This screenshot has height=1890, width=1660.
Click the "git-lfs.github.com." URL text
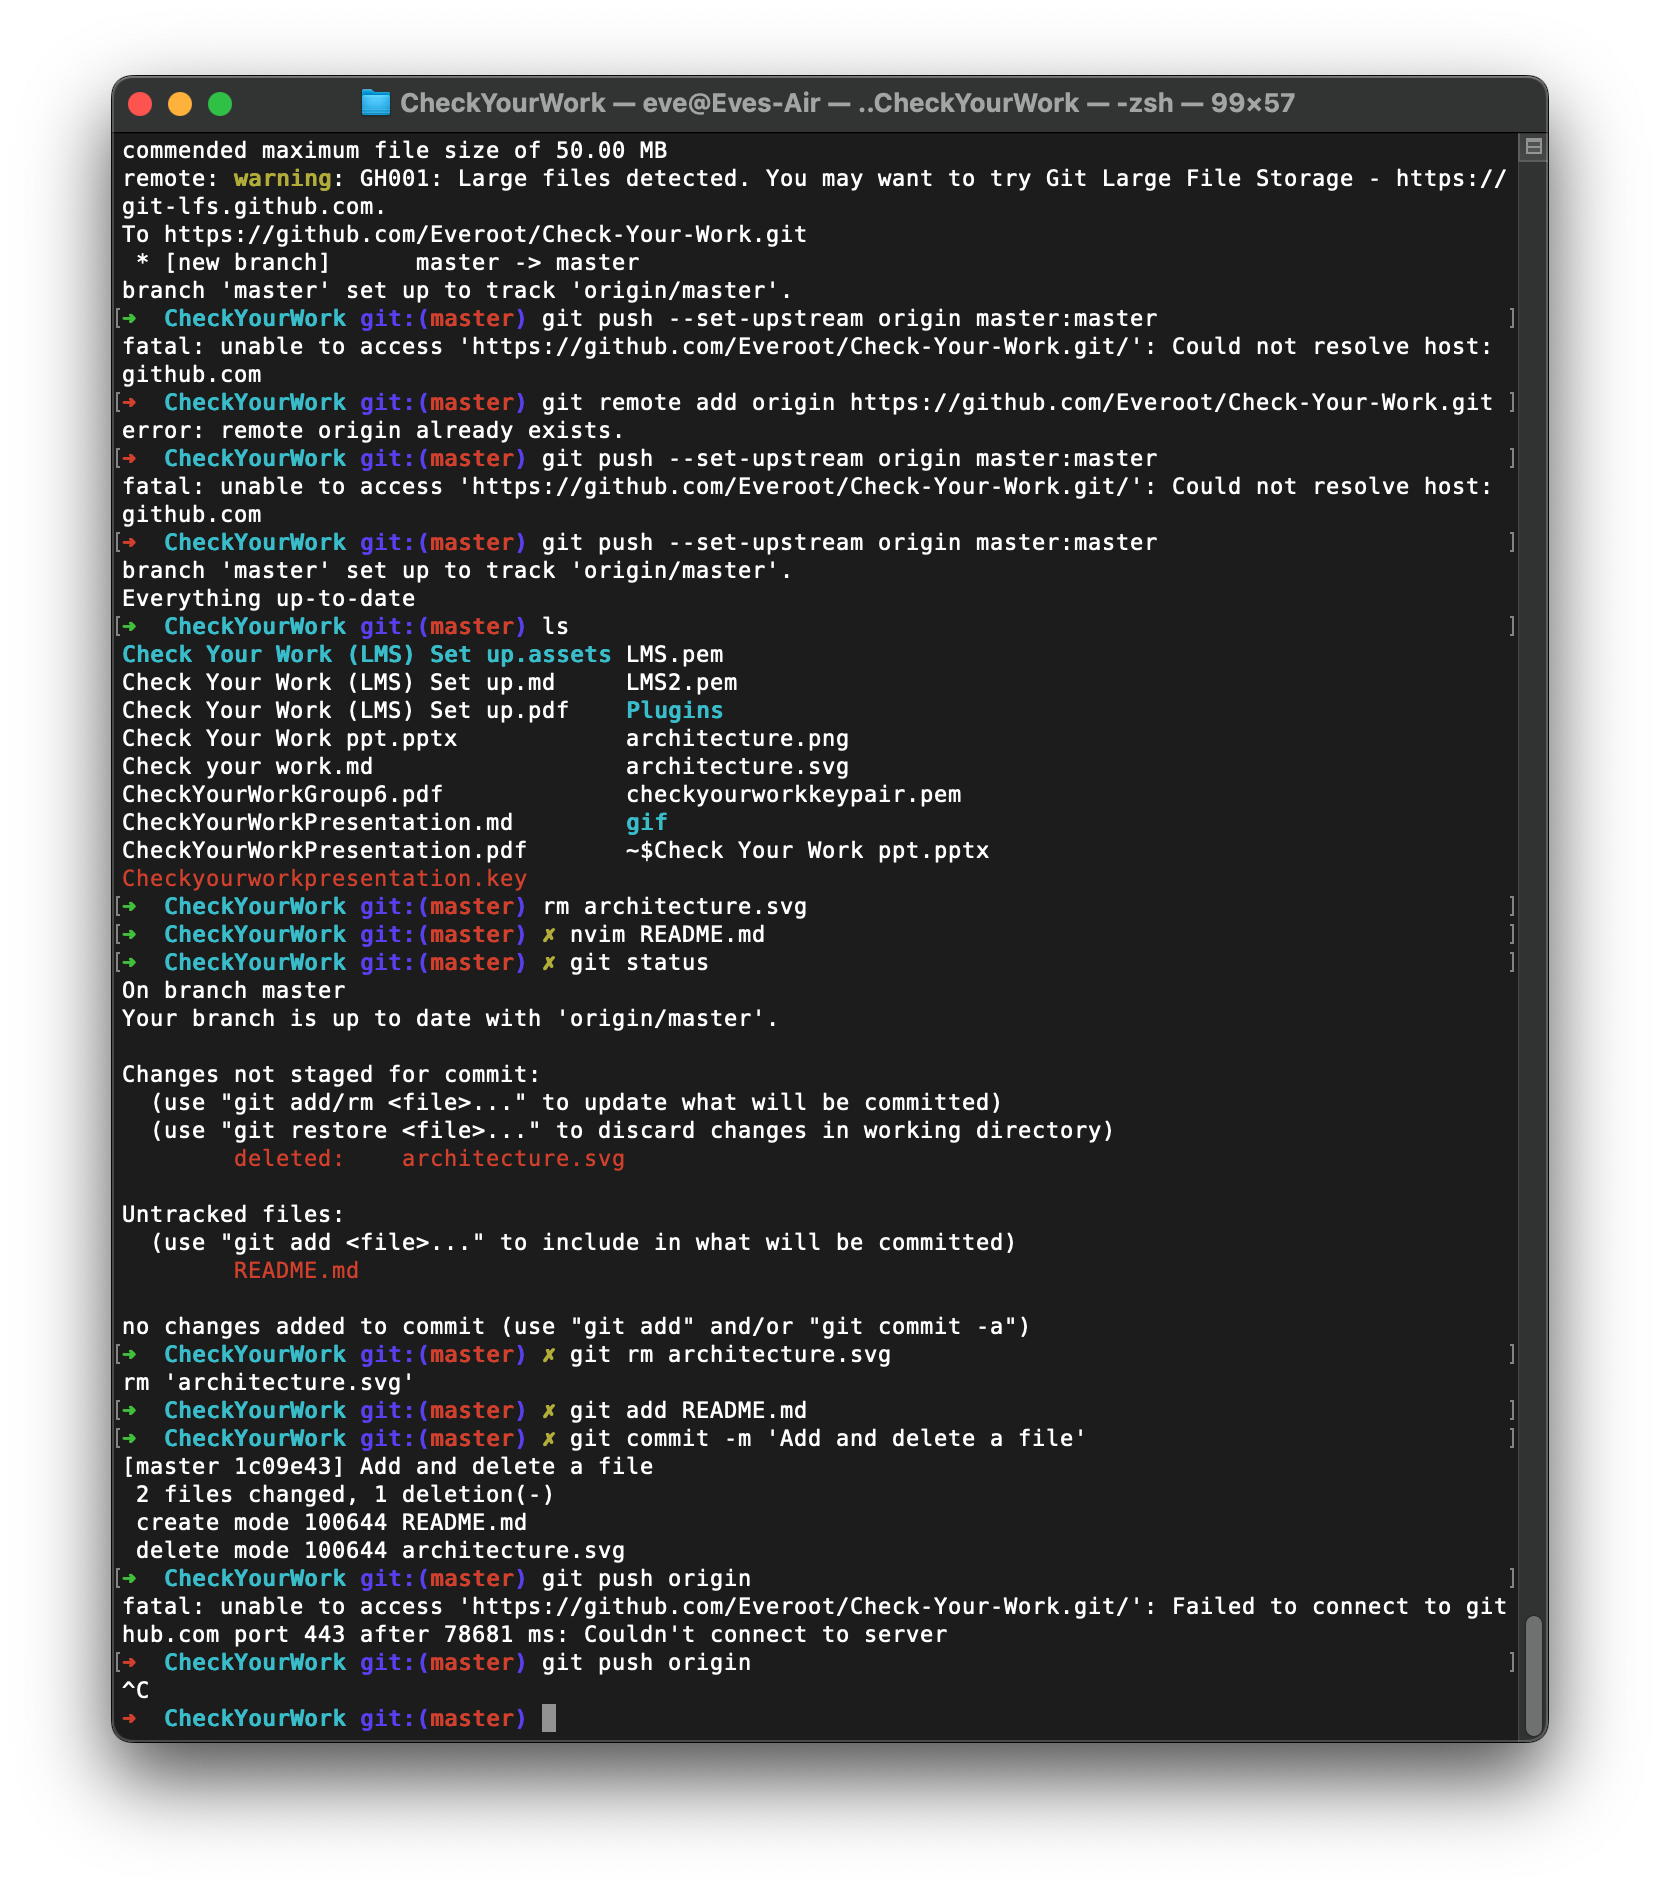click(254, 206)
